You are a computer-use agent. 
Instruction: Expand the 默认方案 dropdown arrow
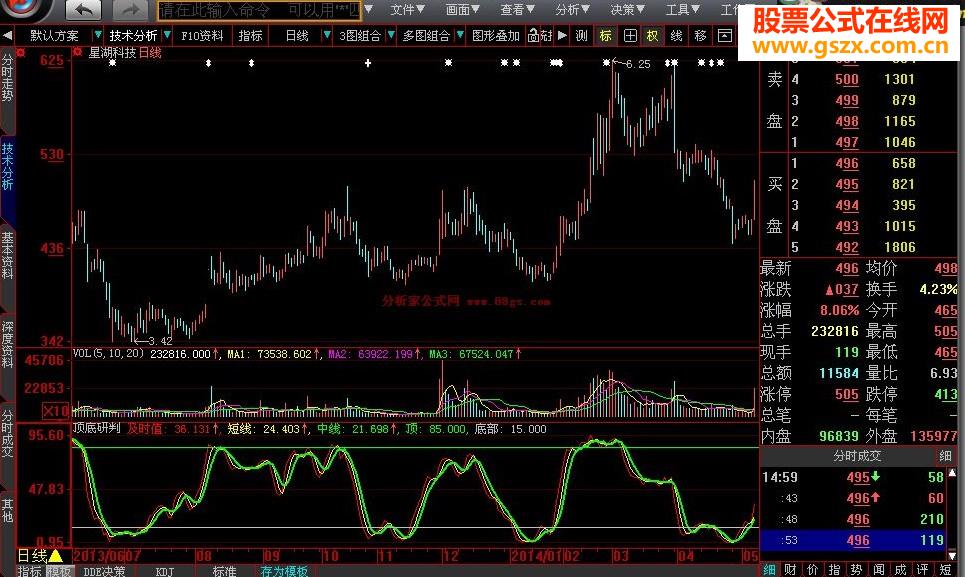[97, 36]
